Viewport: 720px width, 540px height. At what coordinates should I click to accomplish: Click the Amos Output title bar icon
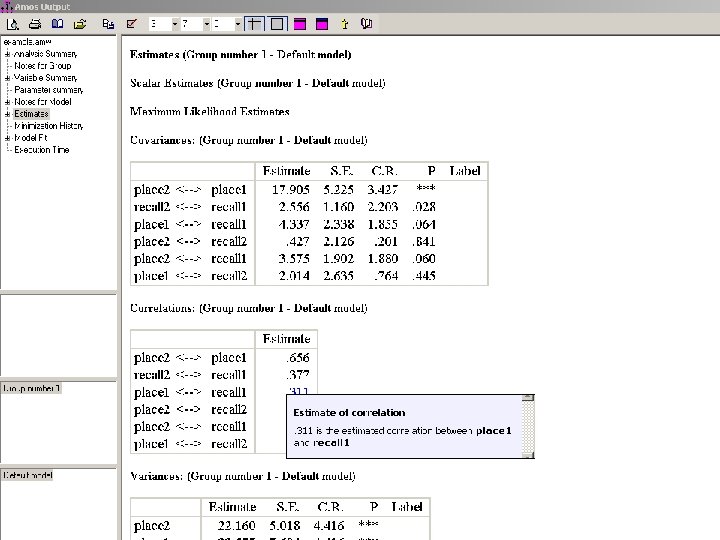tap(6, 6)
